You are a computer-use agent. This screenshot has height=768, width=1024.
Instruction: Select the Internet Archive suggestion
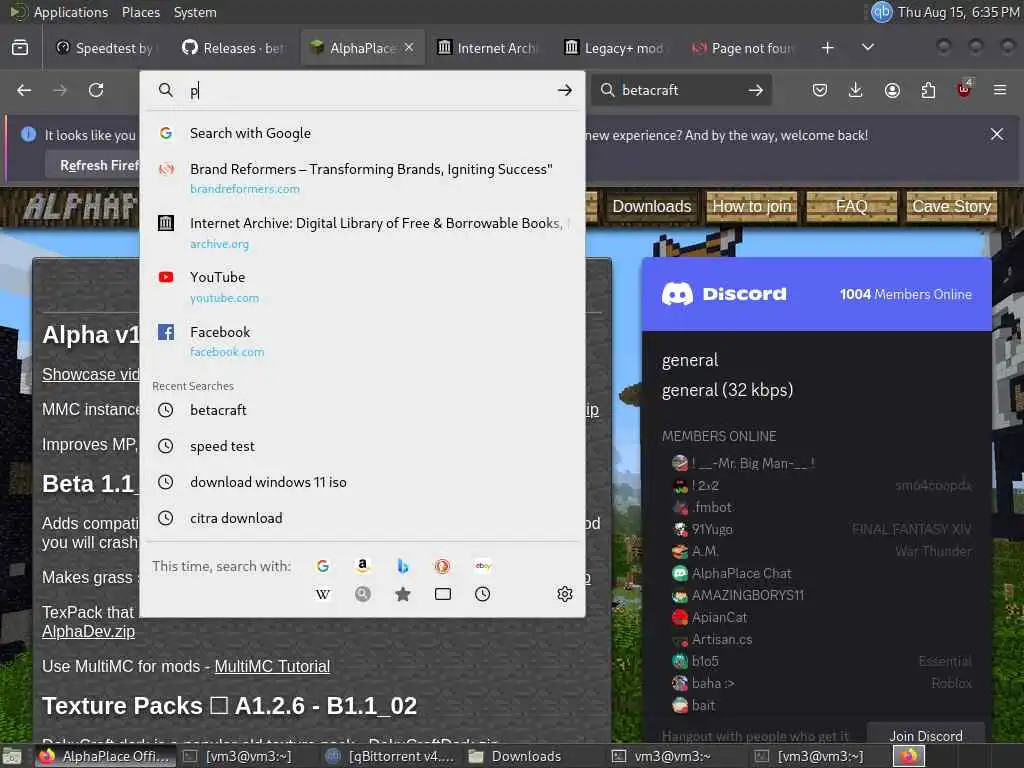coord(362,232)
